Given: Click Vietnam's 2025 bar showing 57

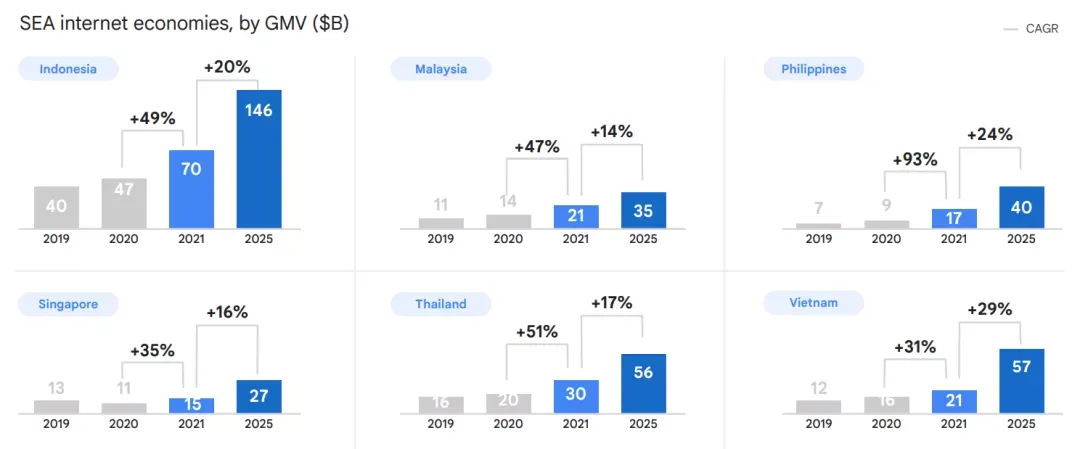Looking at the screenshot, I should click(1021, 381).
